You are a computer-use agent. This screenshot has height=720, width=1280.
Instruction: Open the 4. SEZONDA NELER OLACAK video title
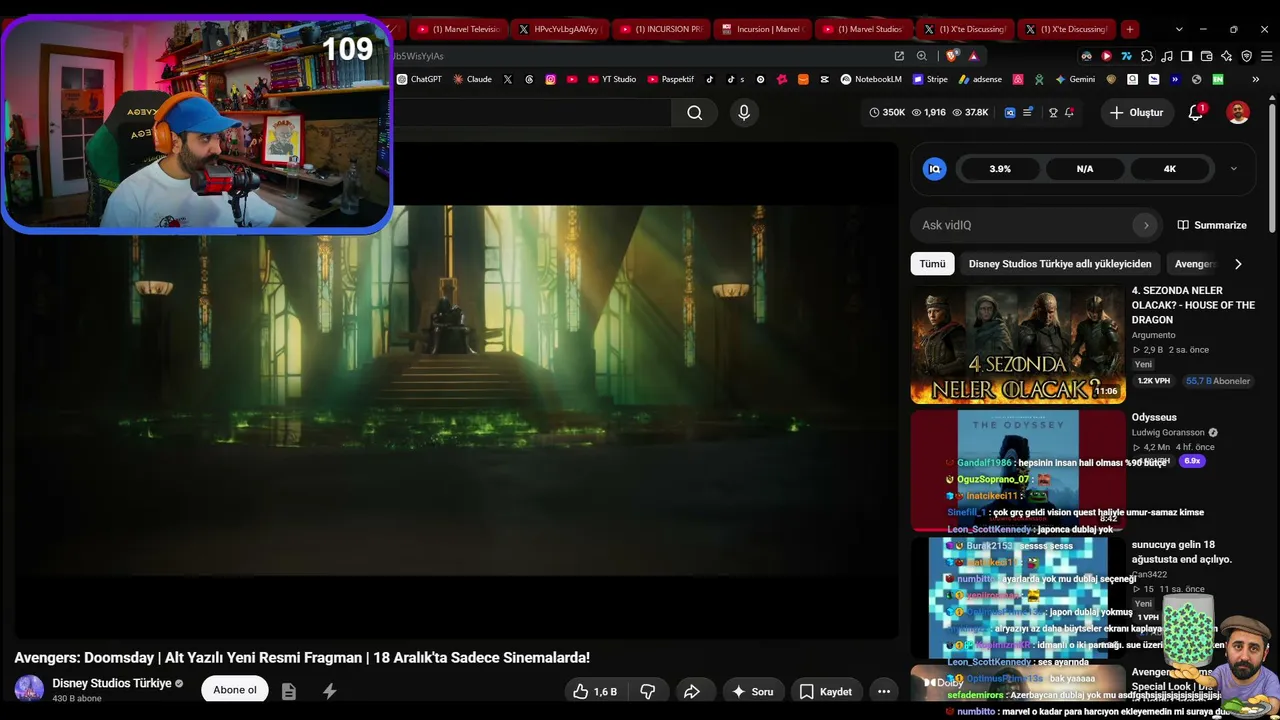pyautogui.click(x=1193, y=305)
